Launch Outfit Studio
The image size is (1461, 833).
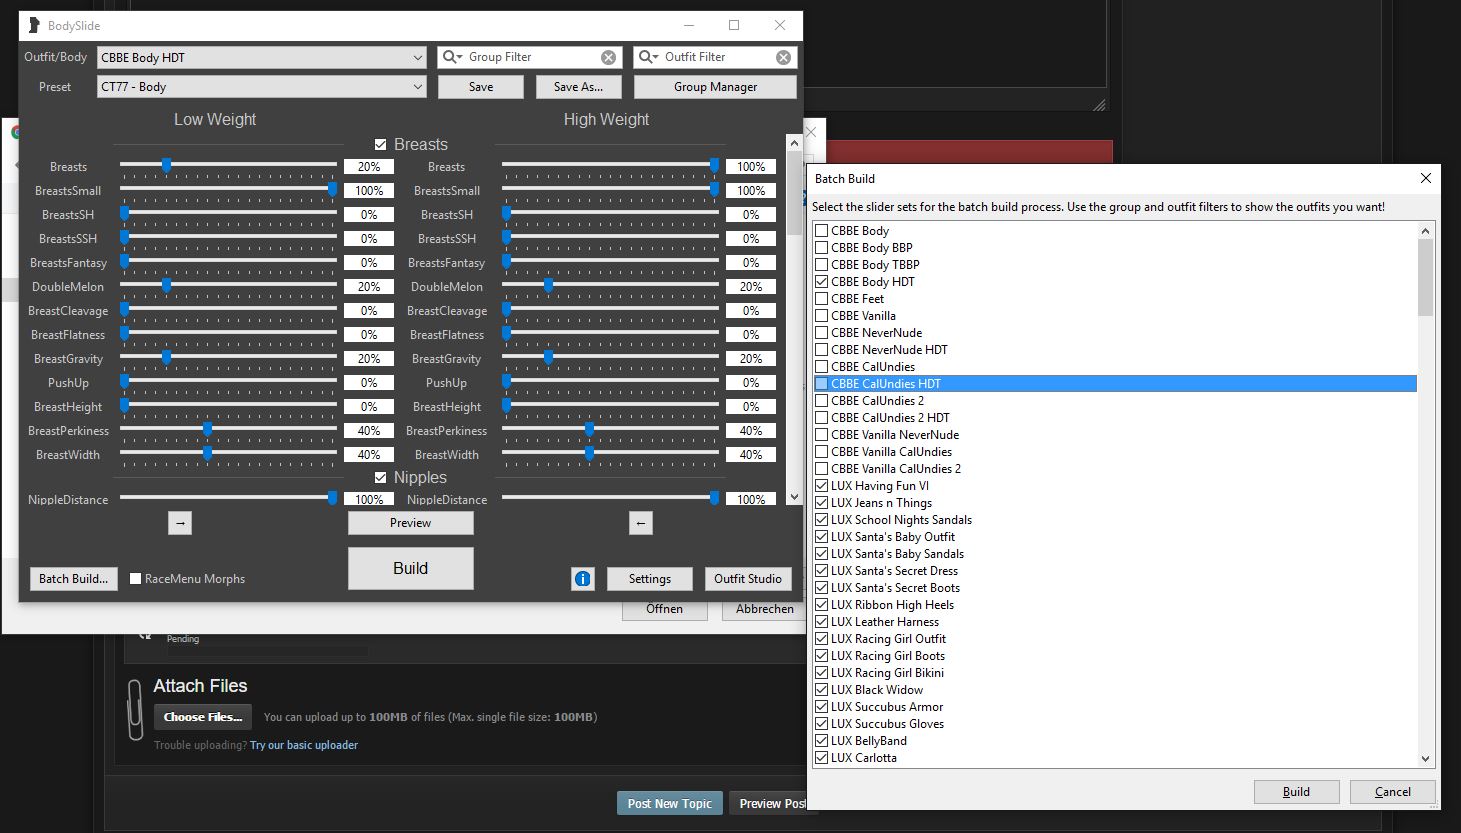click(x=748, y=579)
